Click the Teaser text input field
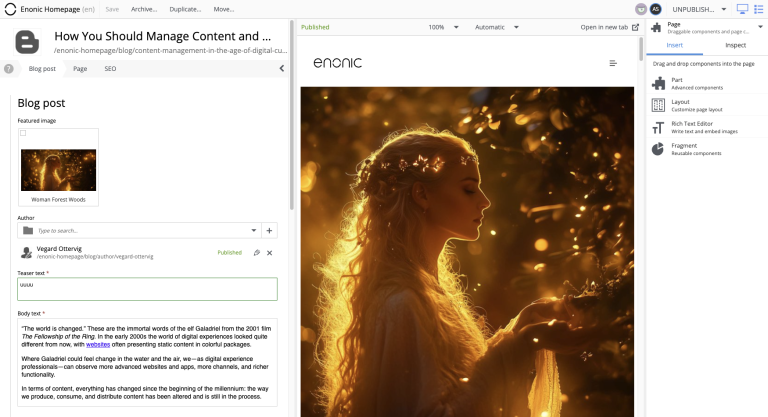 point(147,289)
